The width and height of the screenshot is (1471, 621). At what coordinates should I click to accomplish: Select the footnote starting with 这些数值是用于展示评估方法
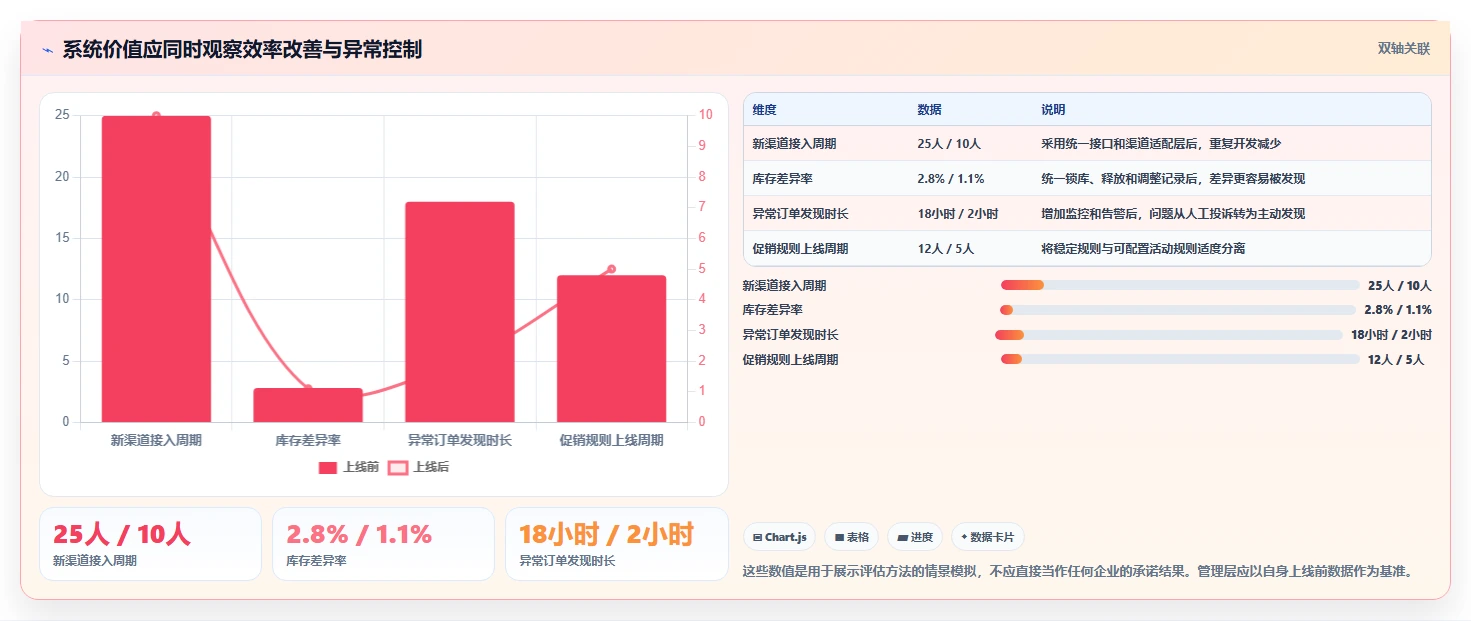(1078, 572)
